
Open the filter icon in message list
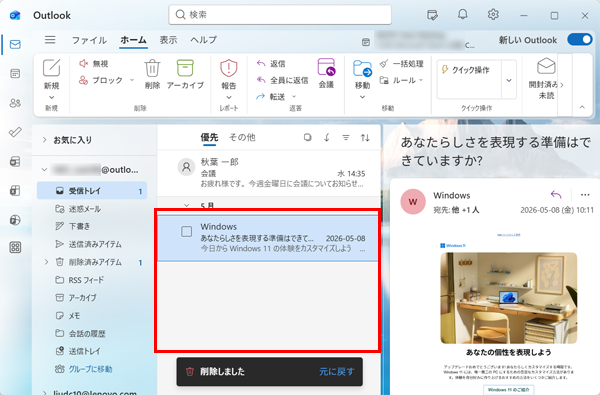point(346,137)
